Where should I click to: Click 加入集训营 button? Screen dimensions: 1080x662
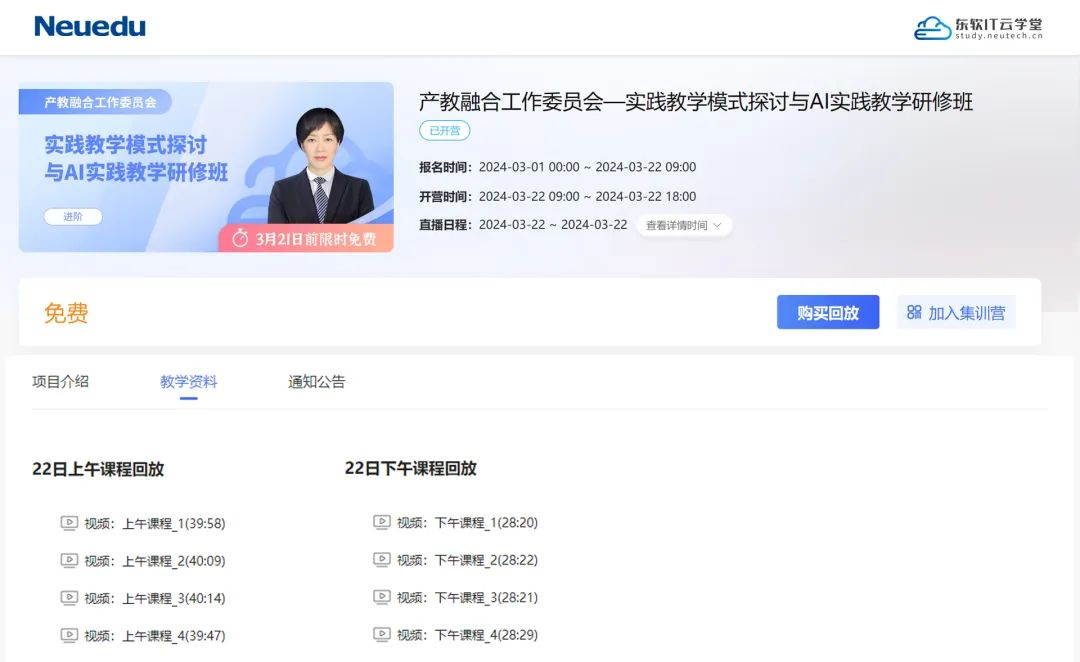click(956, 312)
